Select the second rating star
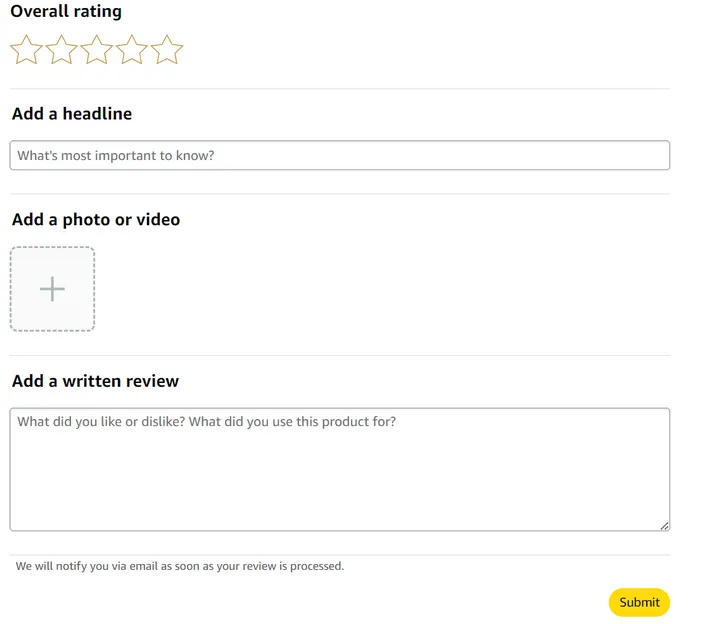This screenshot has height=624, width=707. coord(62,50)
